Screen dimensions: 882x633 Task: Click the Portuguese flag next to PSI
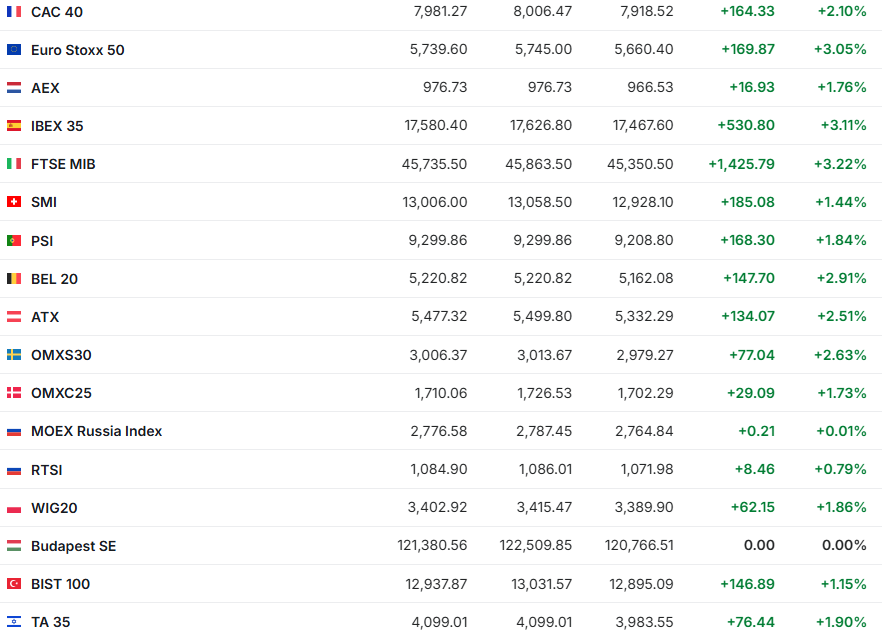tap(14, 241)
